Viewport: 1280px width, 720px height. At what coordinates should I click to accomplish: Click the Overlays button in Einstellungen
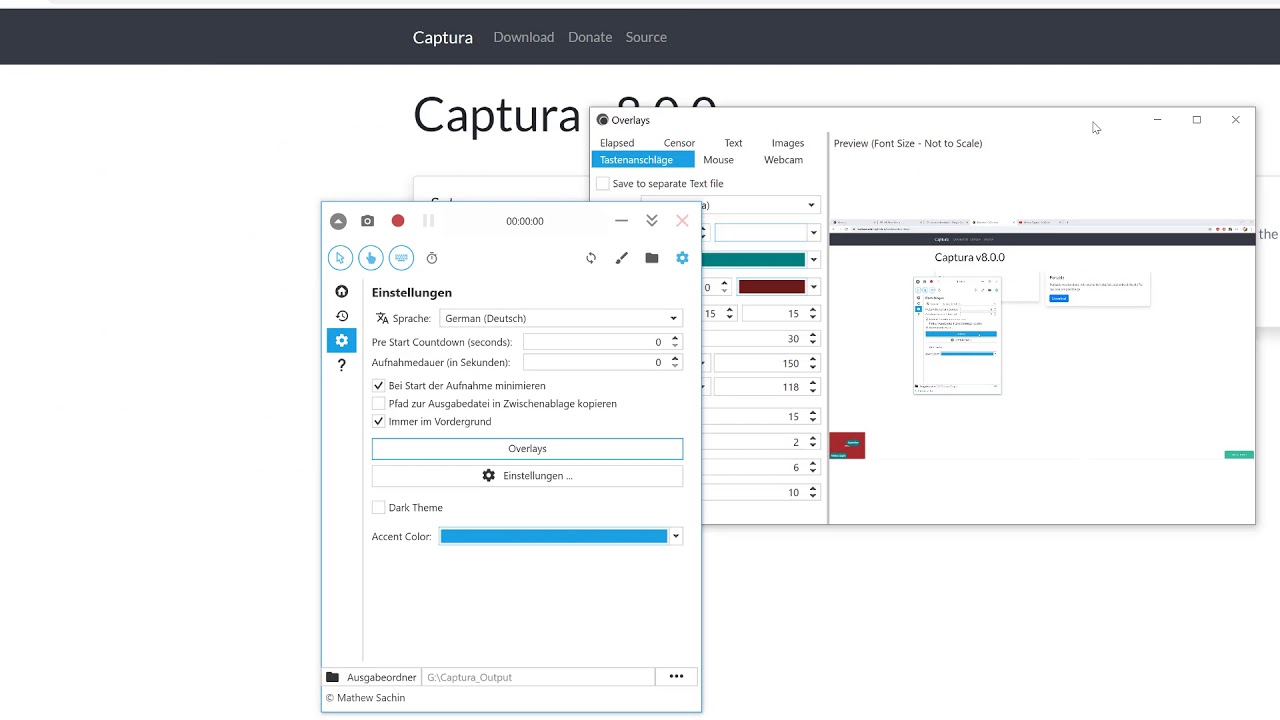527,449
